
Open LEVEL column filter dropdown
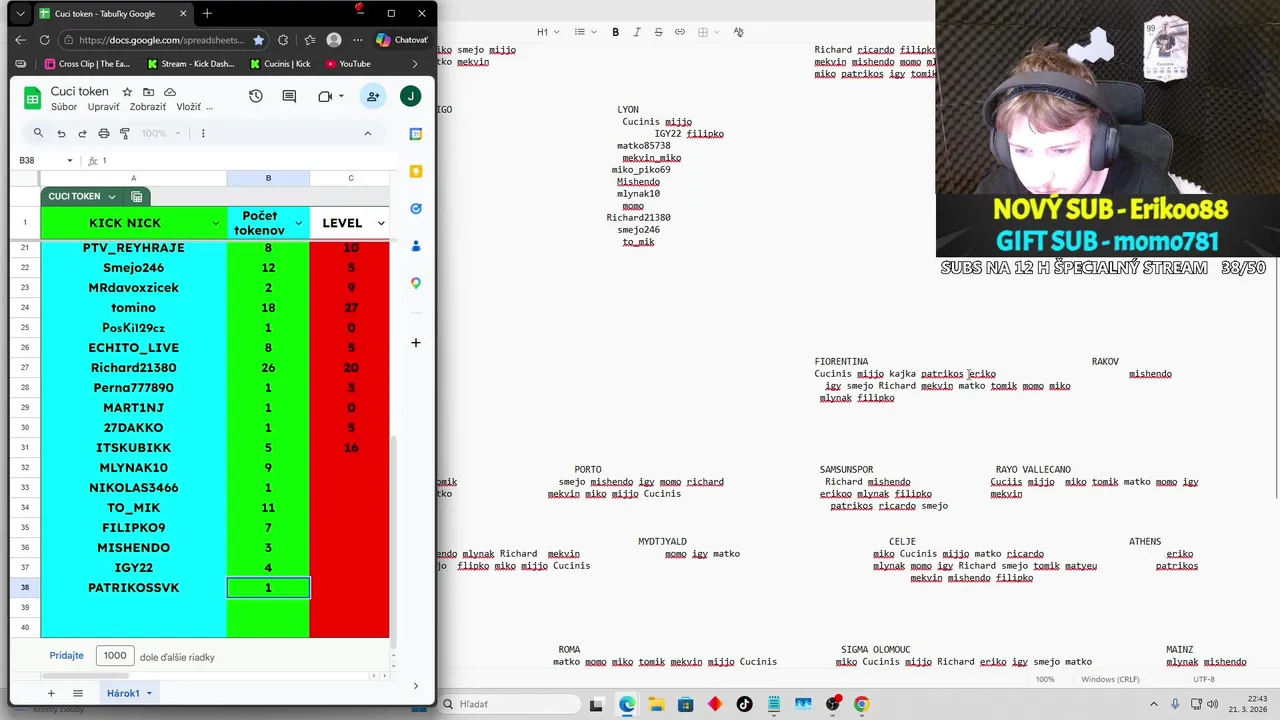click(x=381, y=223)
